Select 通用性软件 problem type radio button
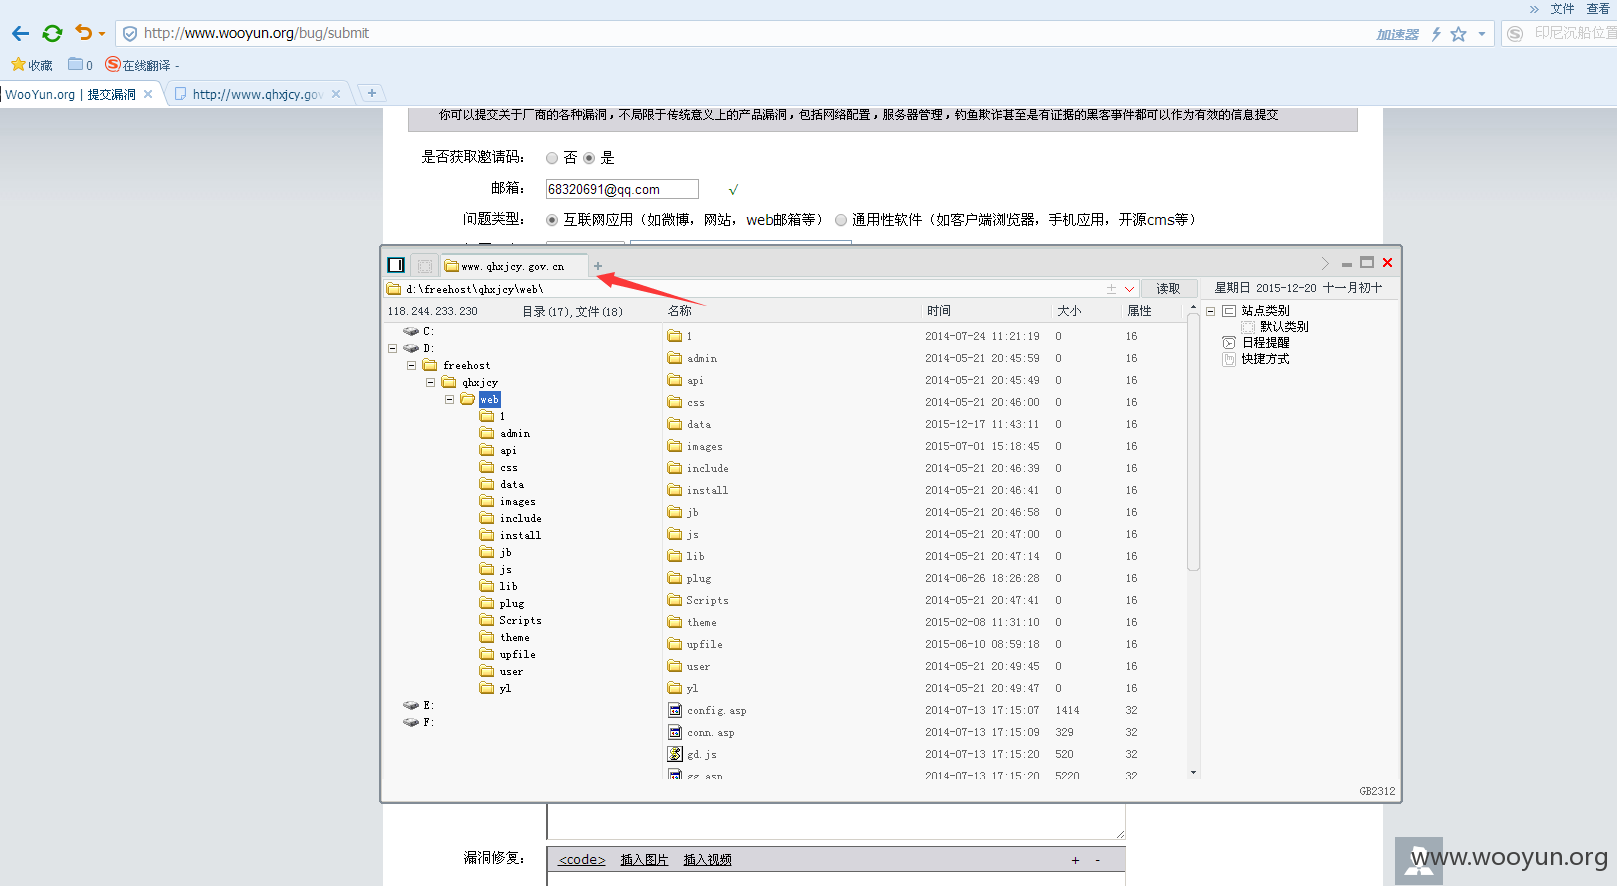The height and width of the screenshot is (886, 1617). click(841, 220)
